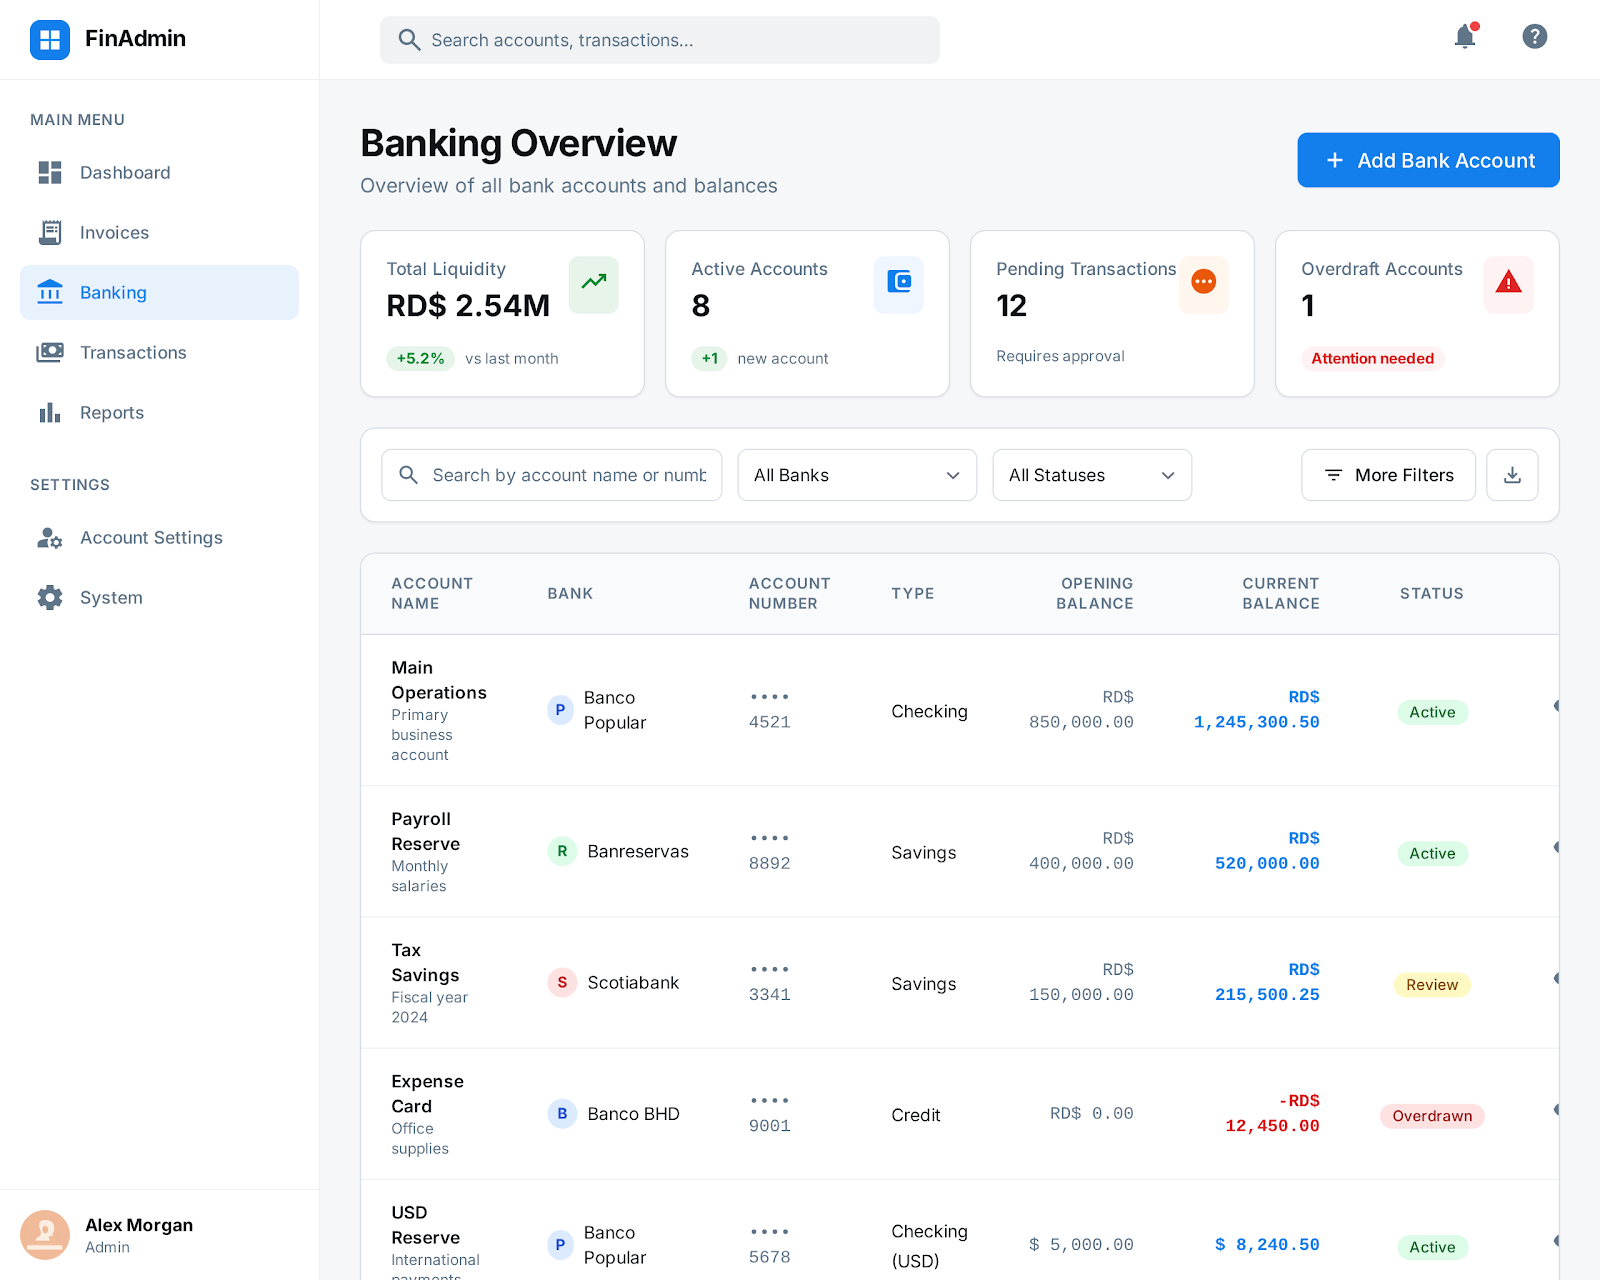Click the Total Liquidity trending-up icon
1600x1280 pixels.
(594, 283)
